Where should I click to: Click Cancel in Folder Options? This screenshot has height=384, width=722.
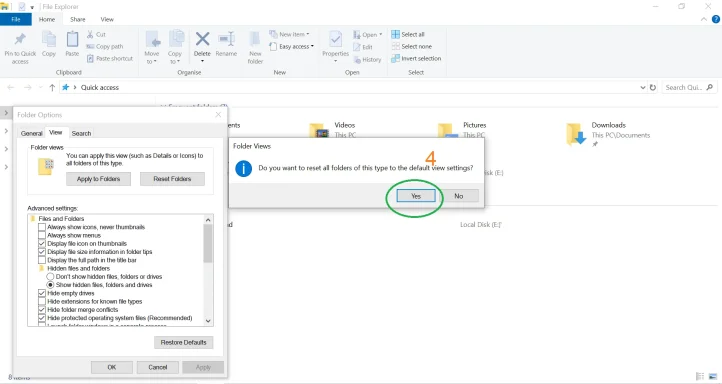tap(157, 367)
